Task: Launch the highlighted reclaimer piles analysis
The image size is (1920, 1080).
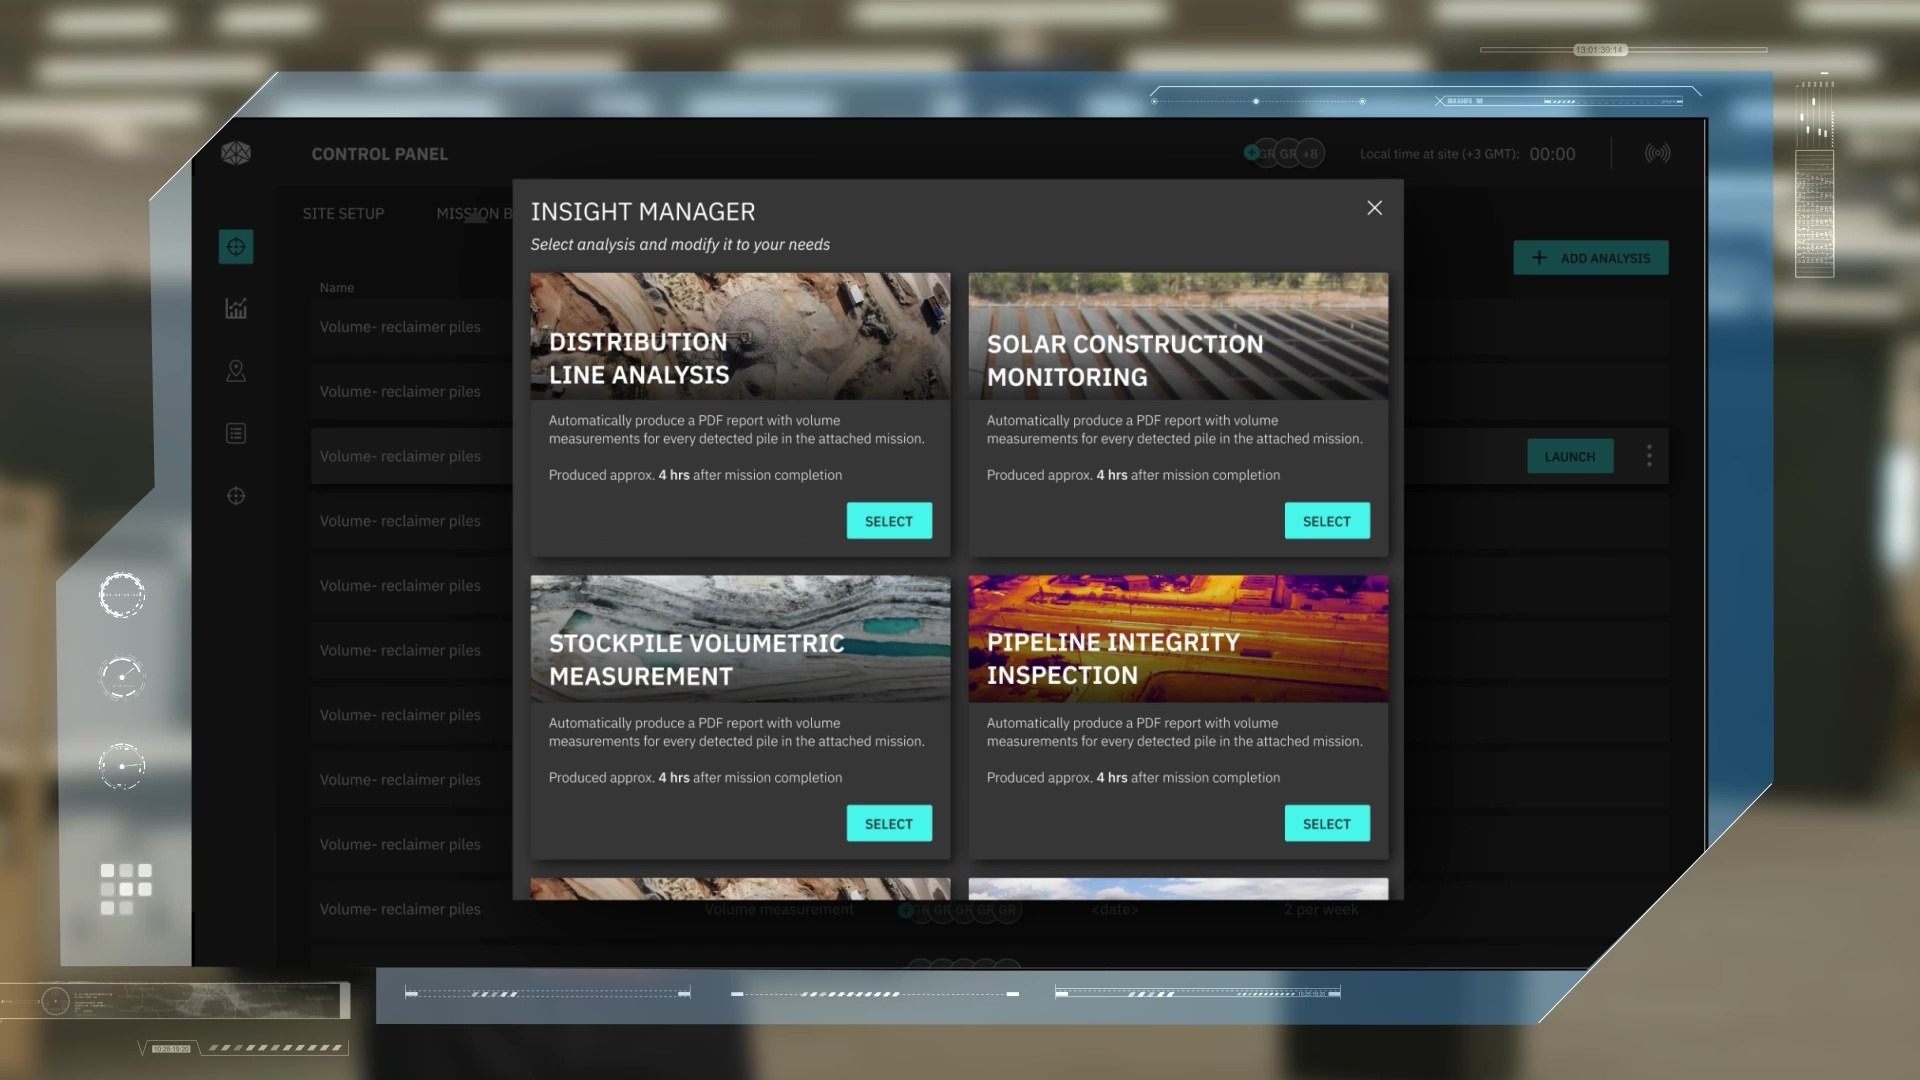Action: click(x=1569, y=457)
